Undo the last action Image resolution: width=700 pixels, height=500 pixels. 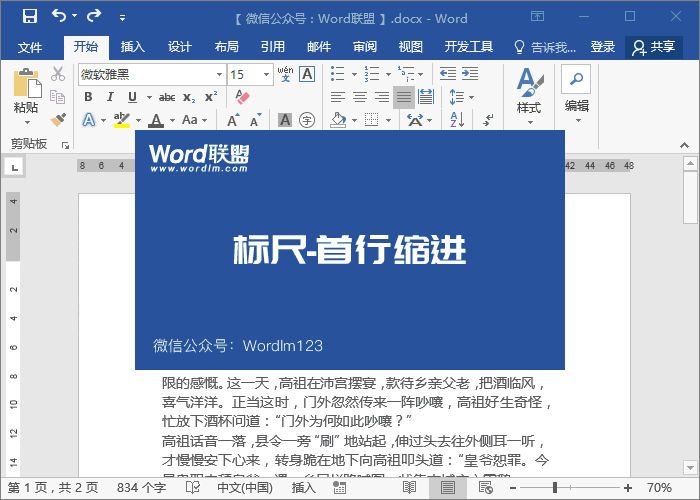click(x=59, y=16)
